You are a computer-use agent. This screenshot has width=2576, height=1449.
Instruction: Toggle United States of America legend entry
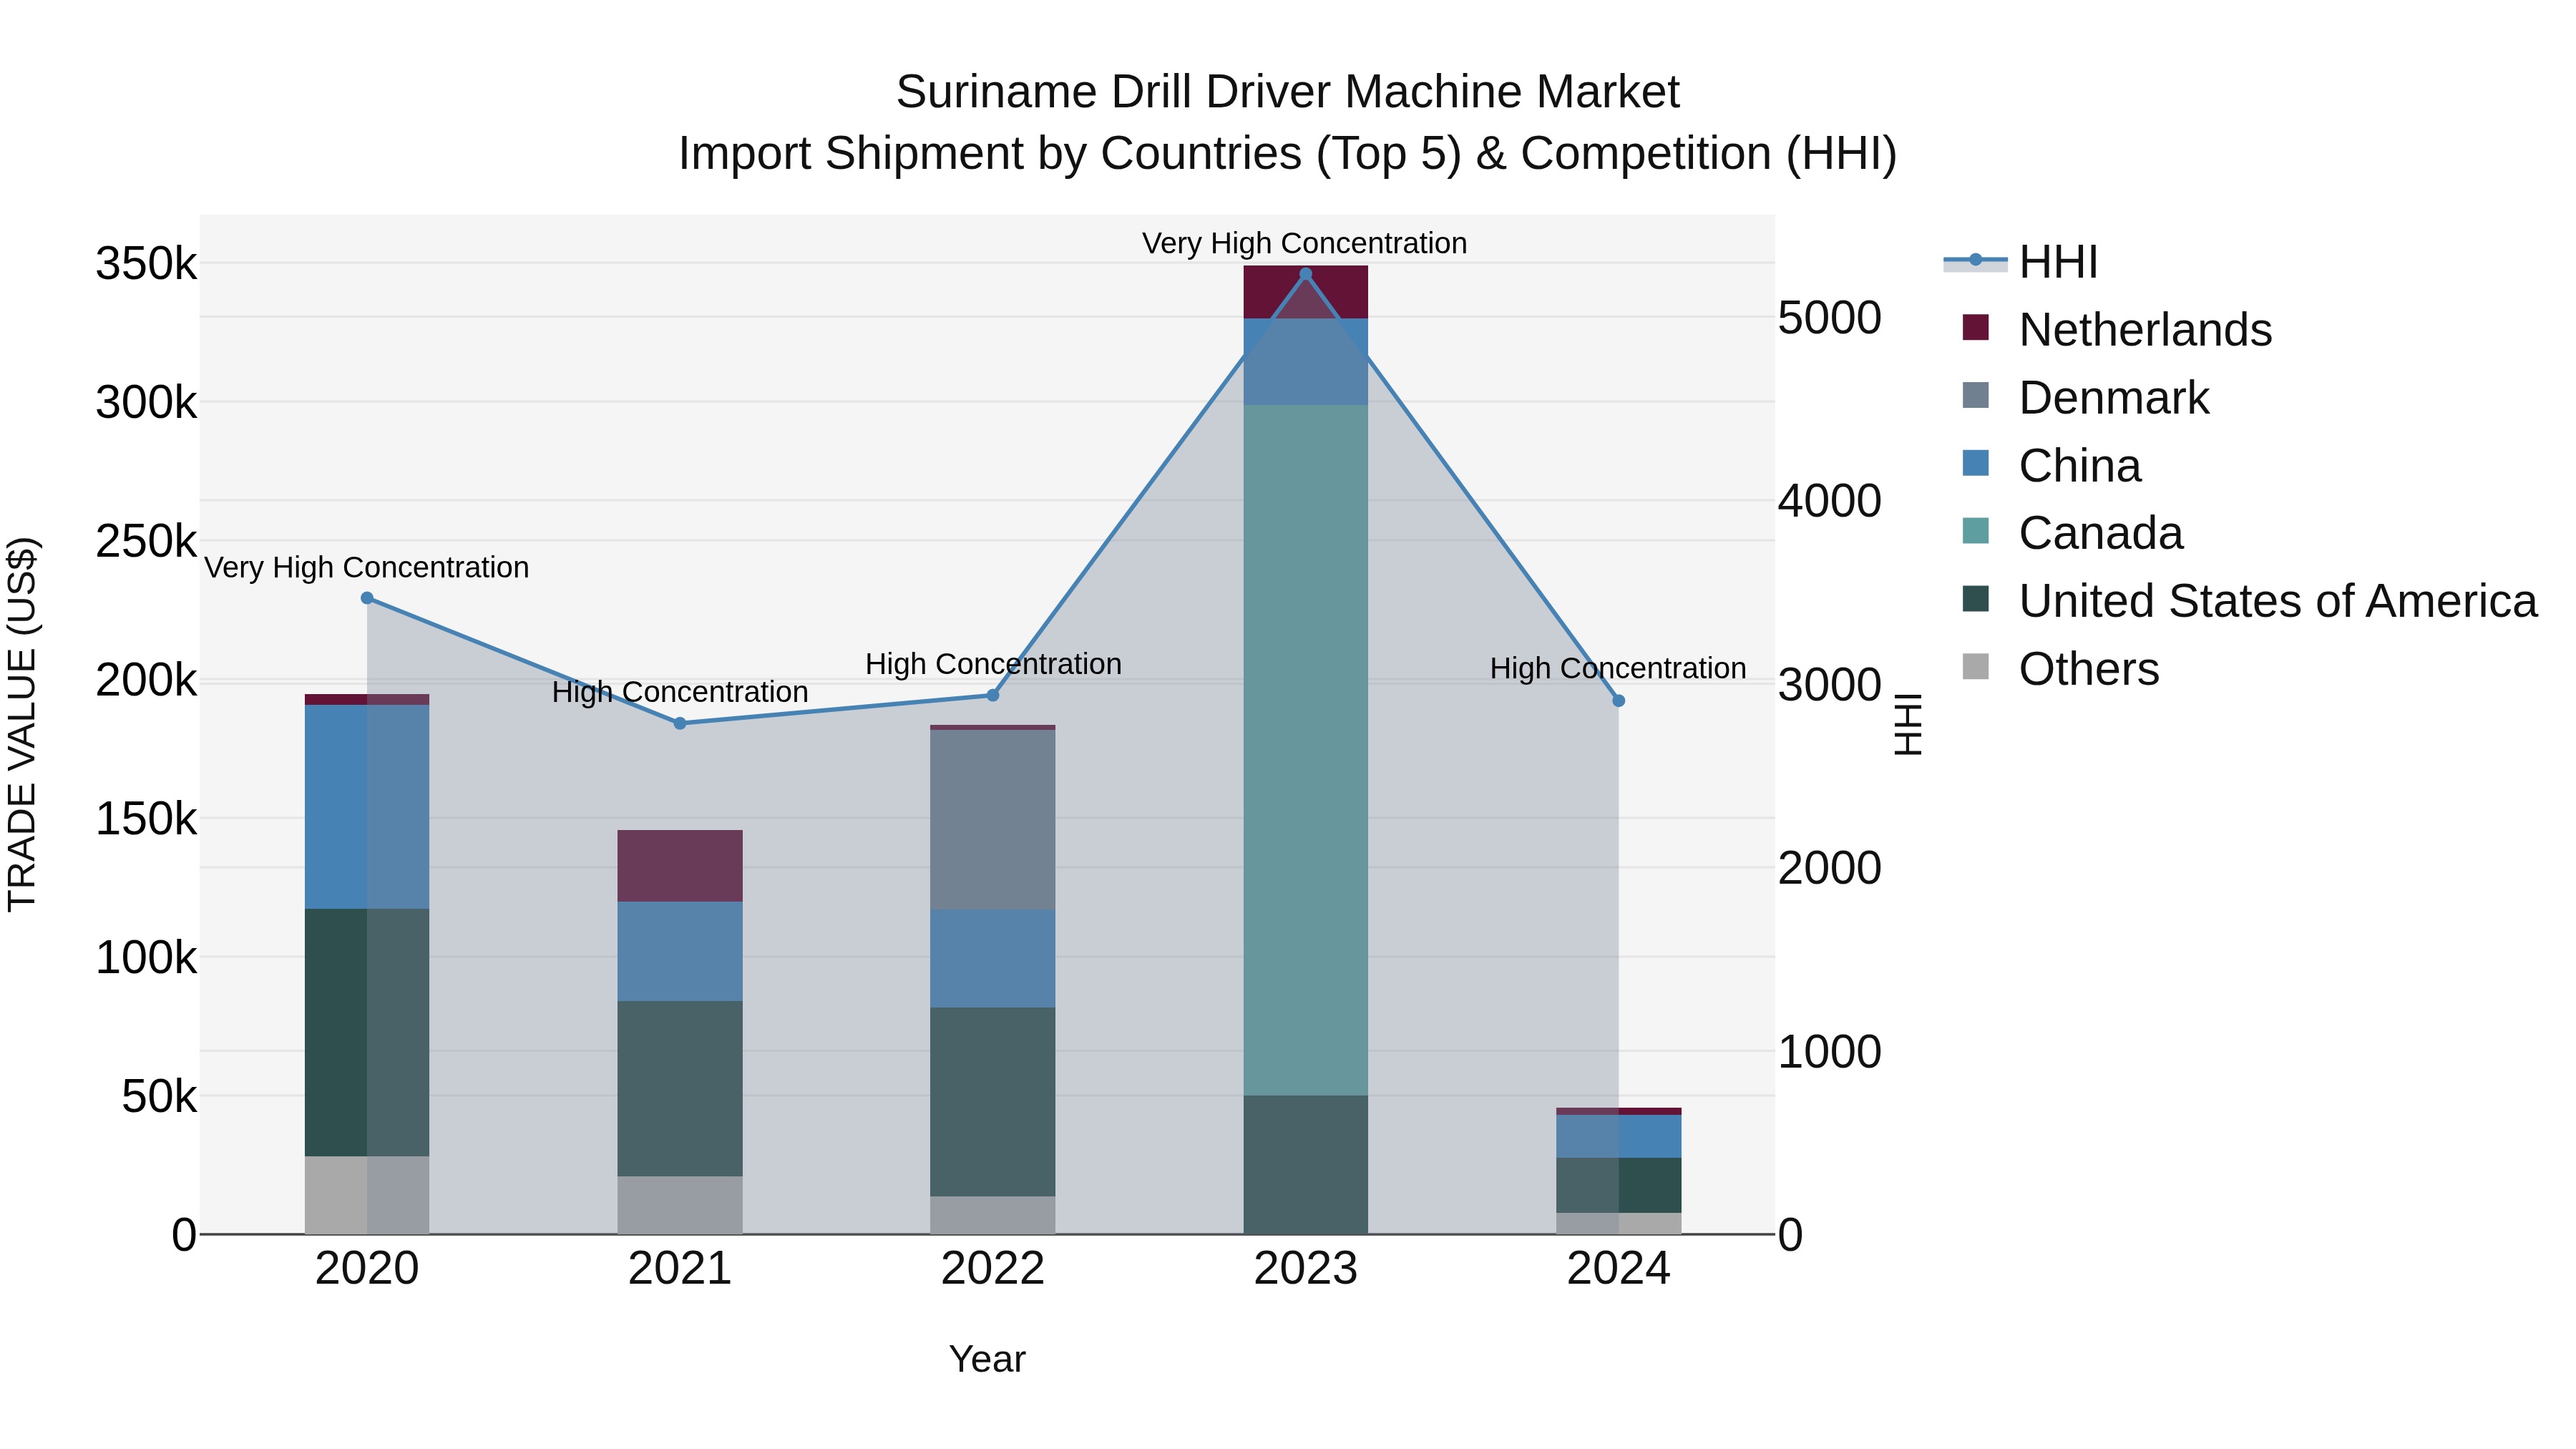[2249, 600]
